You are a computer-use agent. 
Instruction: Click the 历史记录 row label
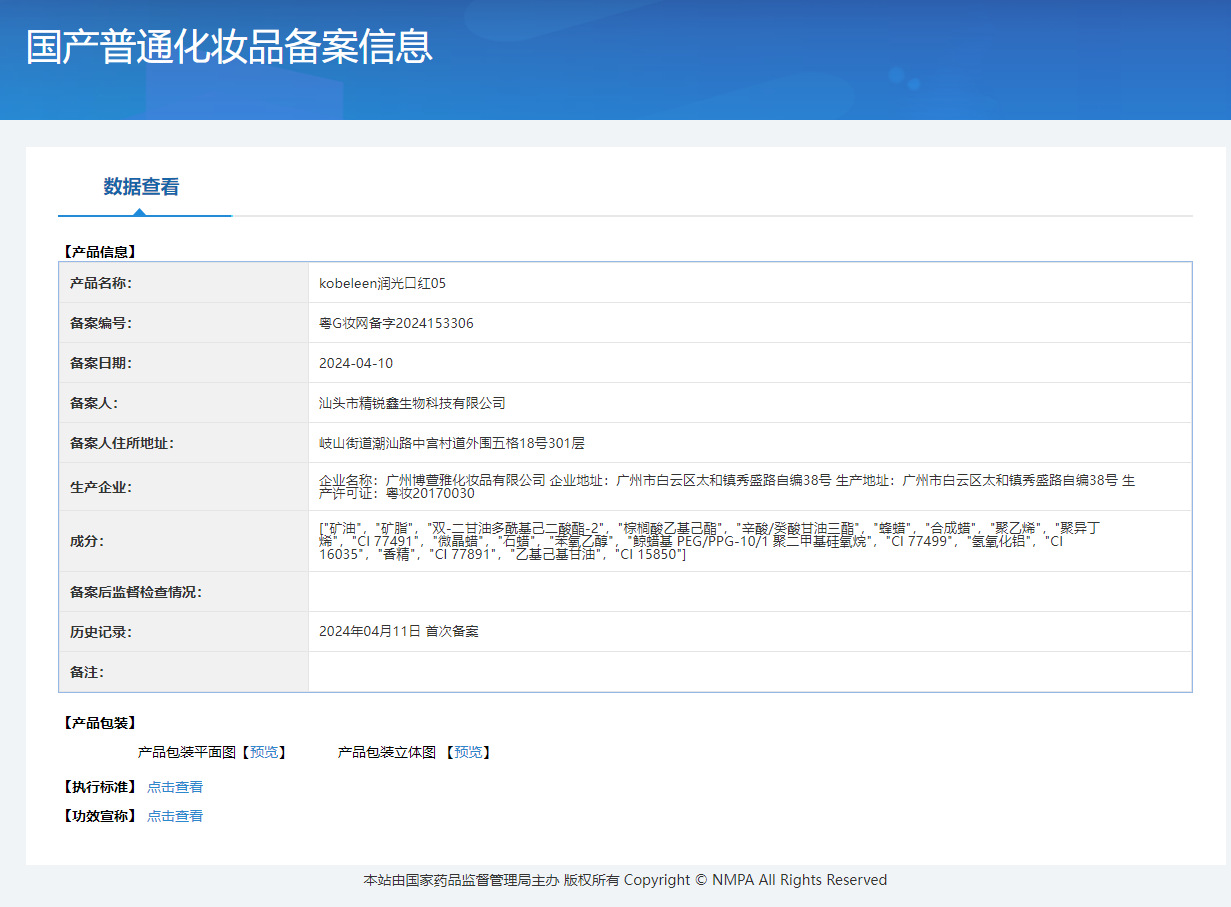pos(100,632)
